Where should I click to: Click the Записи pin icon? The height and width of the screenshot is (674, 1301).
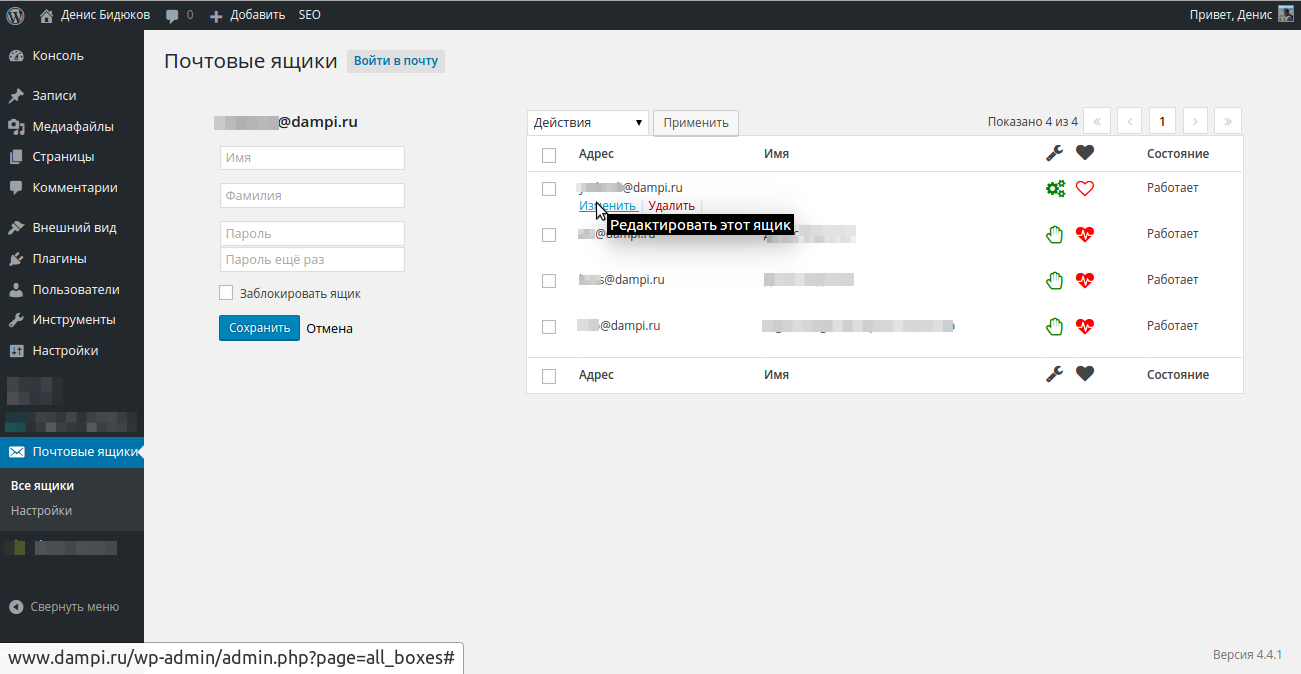(16, 96)
